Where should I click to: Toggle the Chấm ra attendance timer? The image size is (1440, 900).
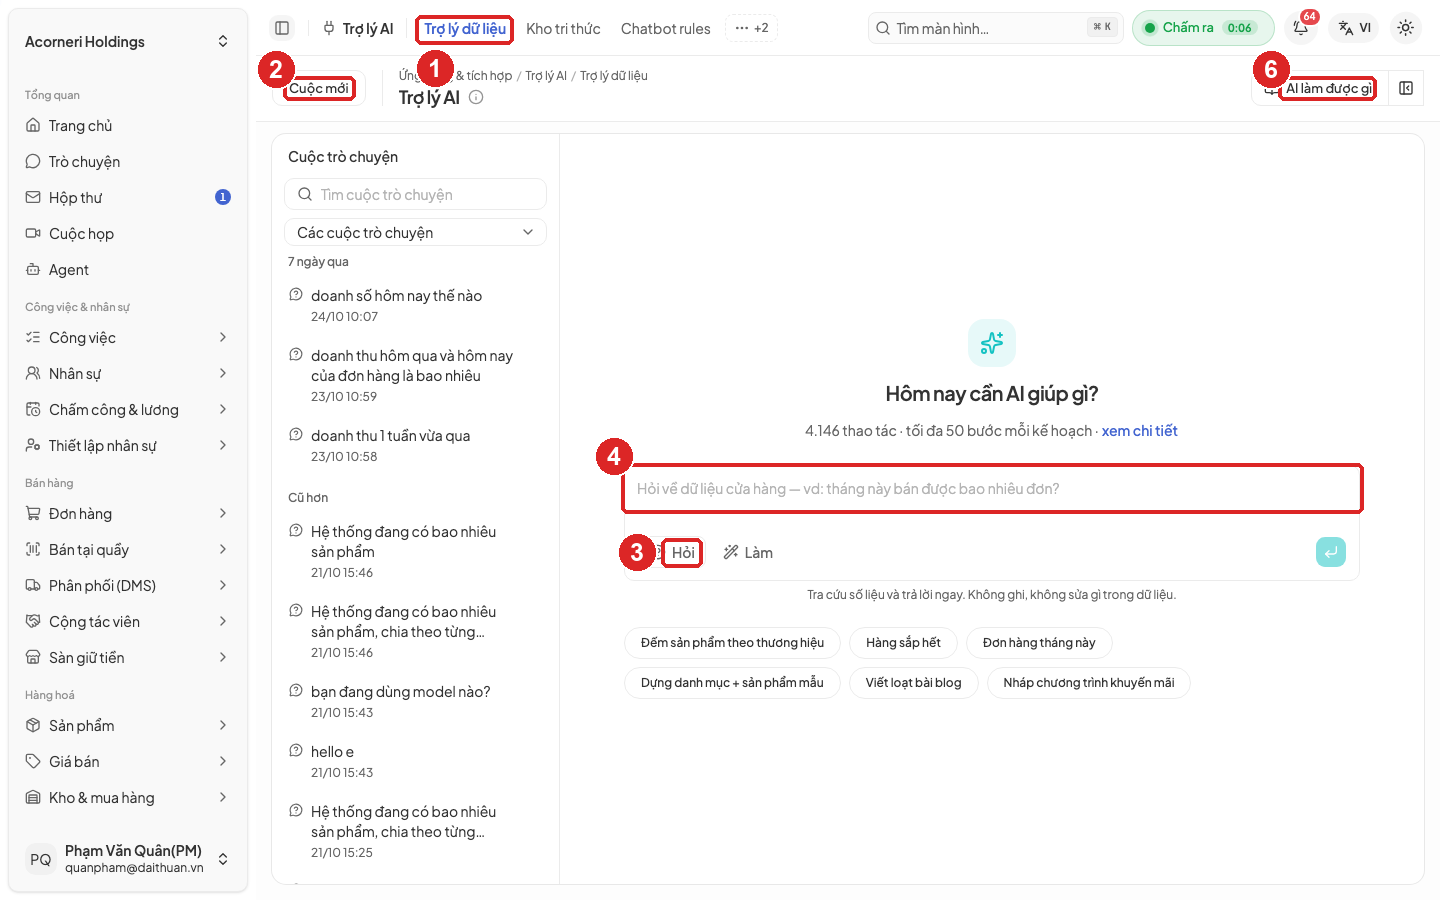coord(1203,28)
